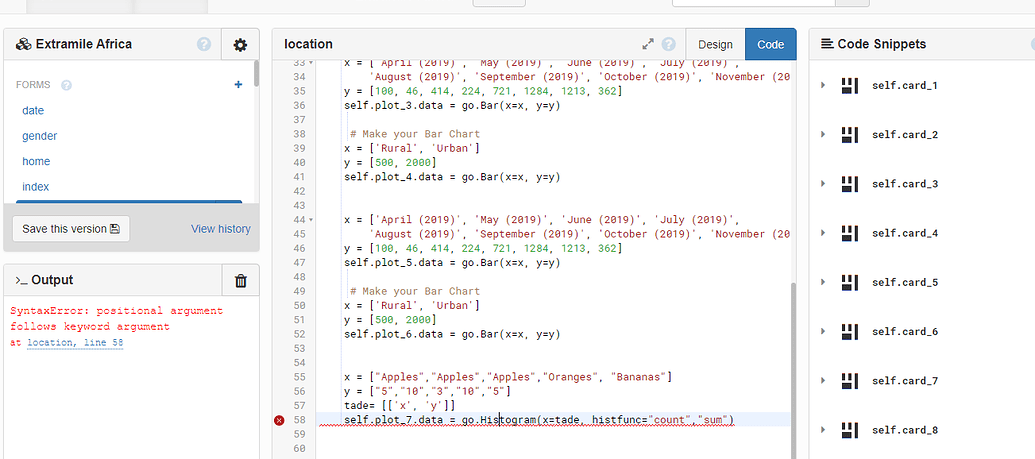Switch to Code tab
This screenshot has width=1035, height=459.
pos(770,45)
